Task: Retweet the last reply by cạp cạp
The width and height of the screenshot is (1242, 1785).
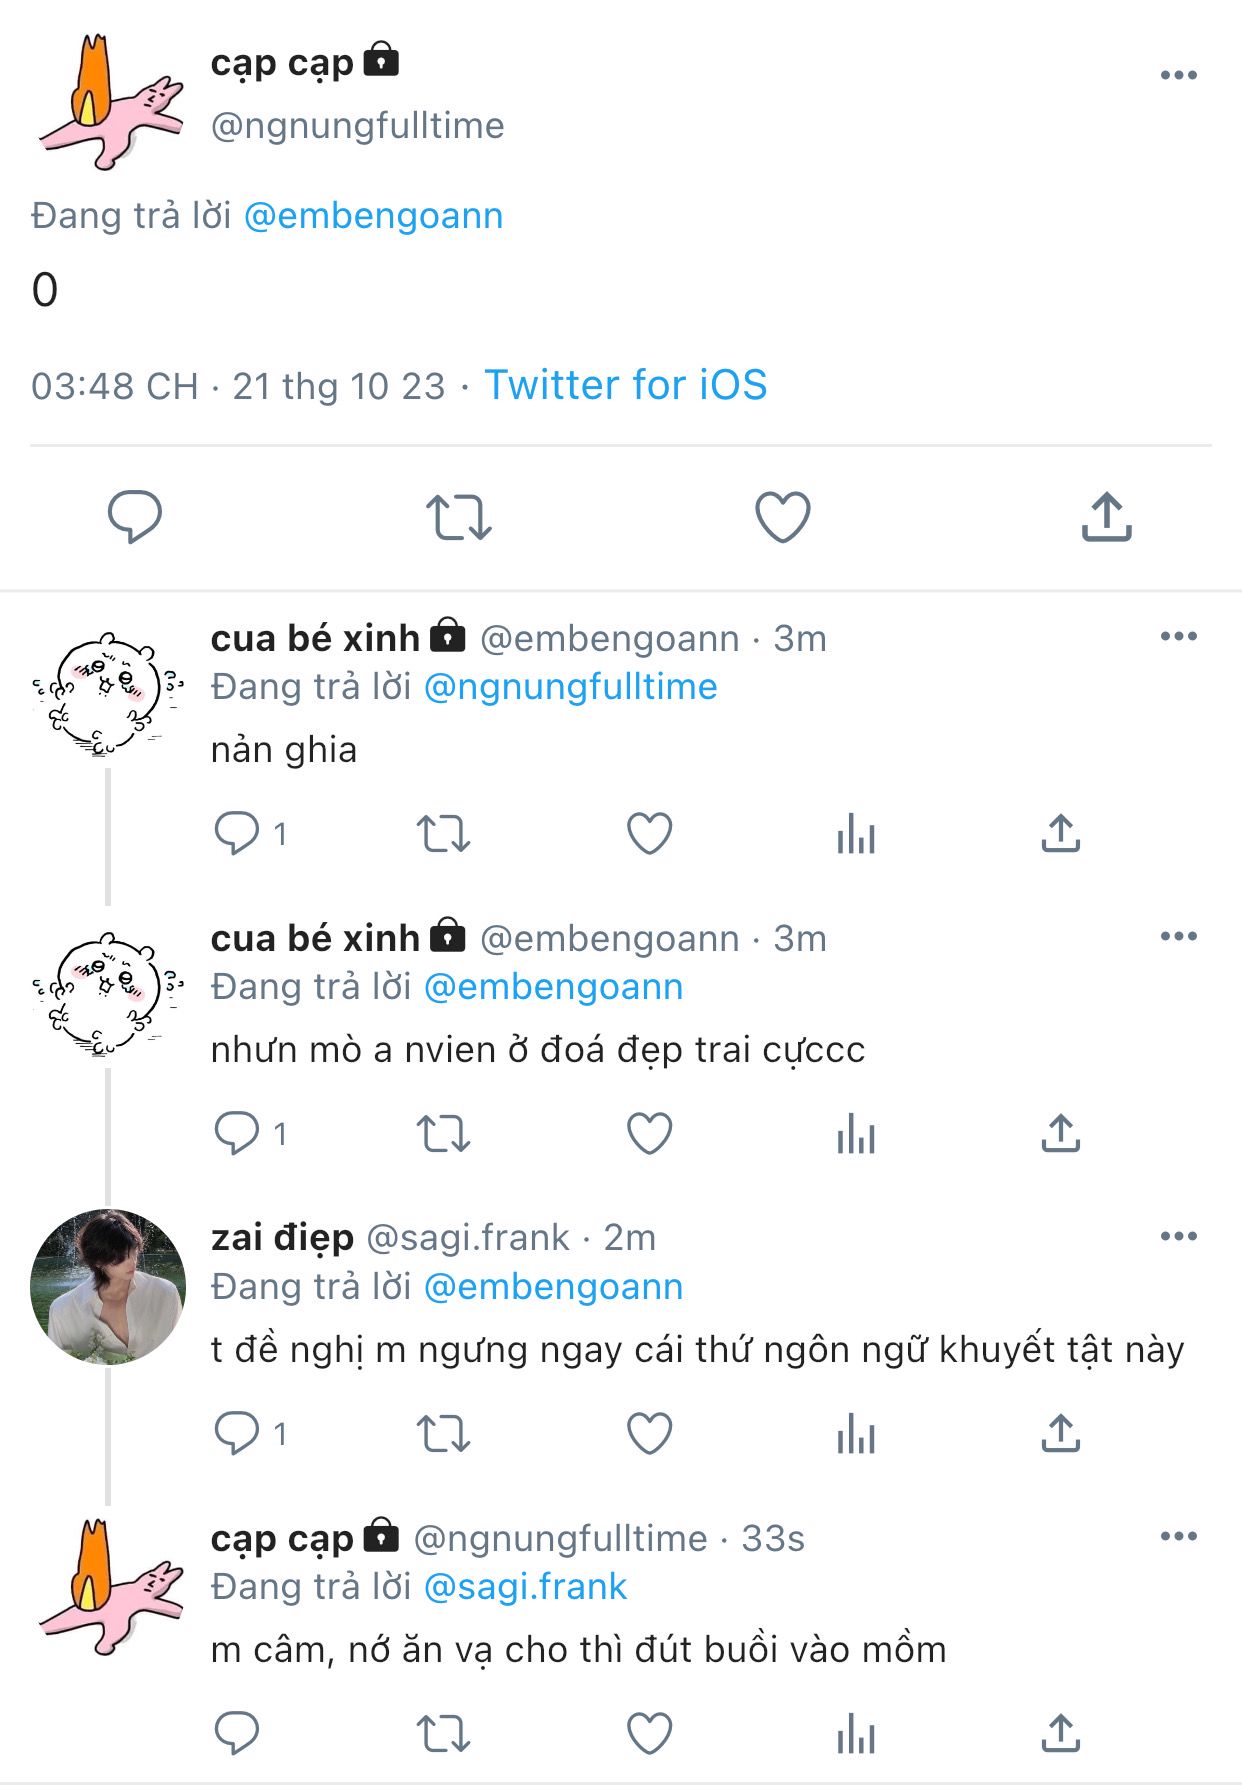Action: click(x=443, y=1733)
